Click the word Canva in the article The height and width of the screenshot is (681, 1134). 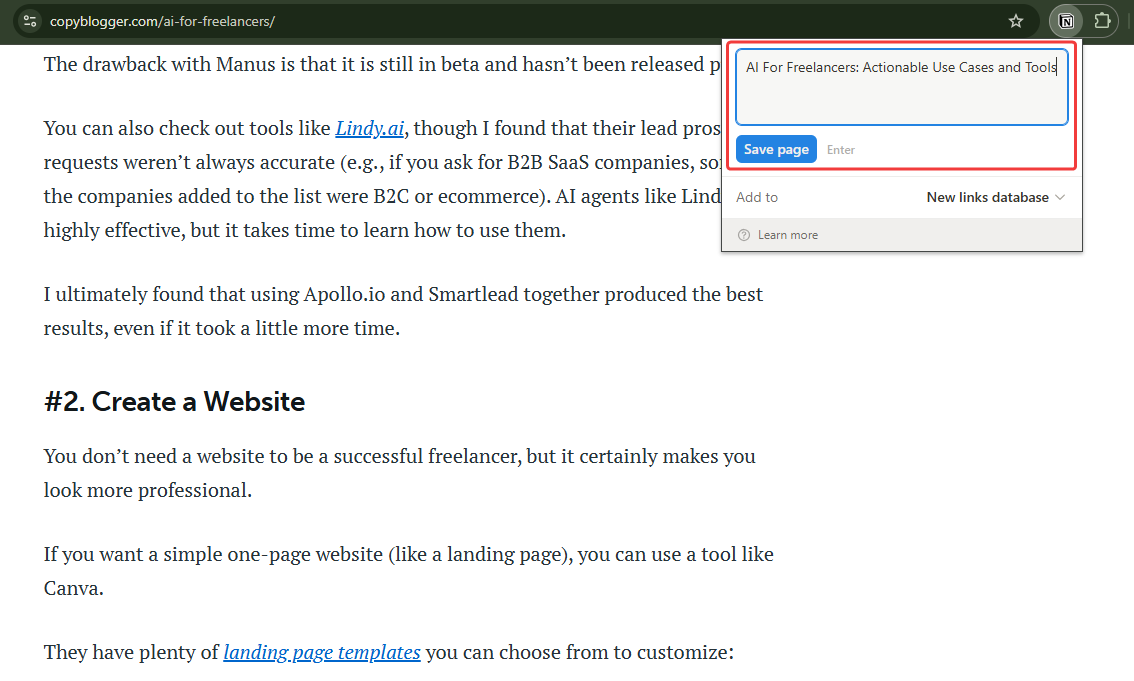click(73, 588)
